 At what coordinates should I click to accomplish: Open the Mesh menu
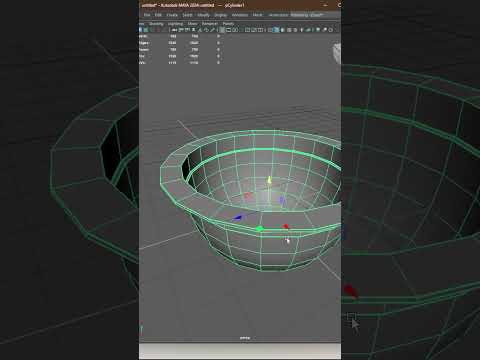coord(257,15)
